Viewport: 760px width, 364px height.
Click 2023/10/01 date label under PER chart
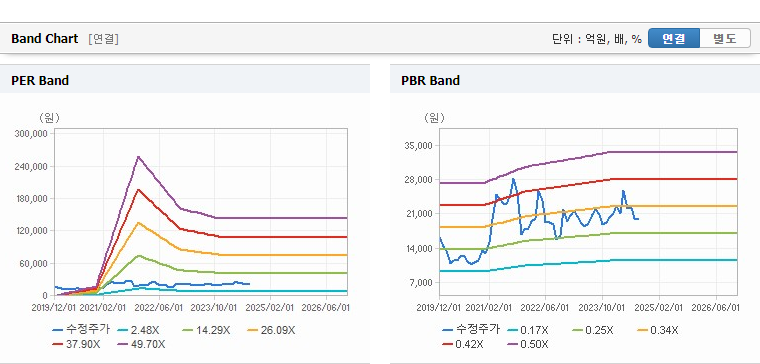214,308
